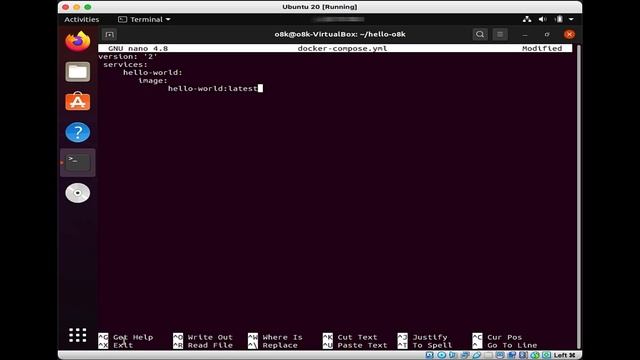Click the services: line
Image resolution: width=640 pixels, height=360 pixels.
[125, 64]
